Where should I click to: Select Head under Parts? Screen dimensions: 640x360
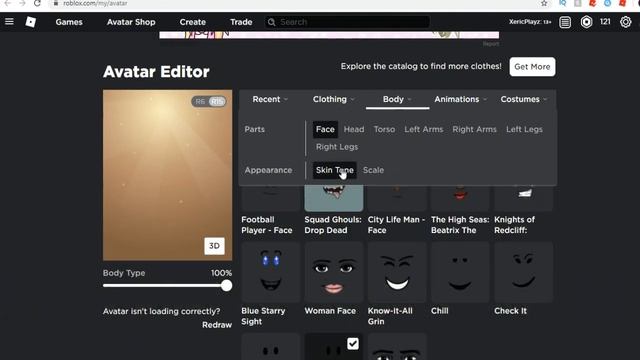(354, 129)
